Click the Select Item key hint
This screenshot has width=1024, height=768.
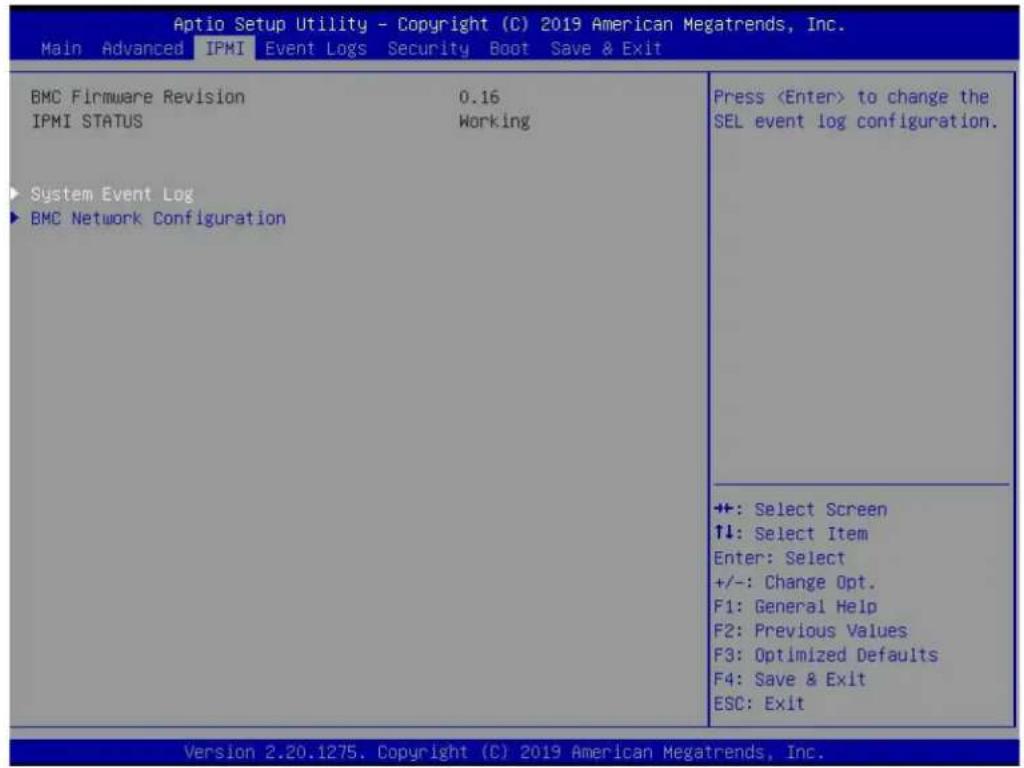(791, 534)
